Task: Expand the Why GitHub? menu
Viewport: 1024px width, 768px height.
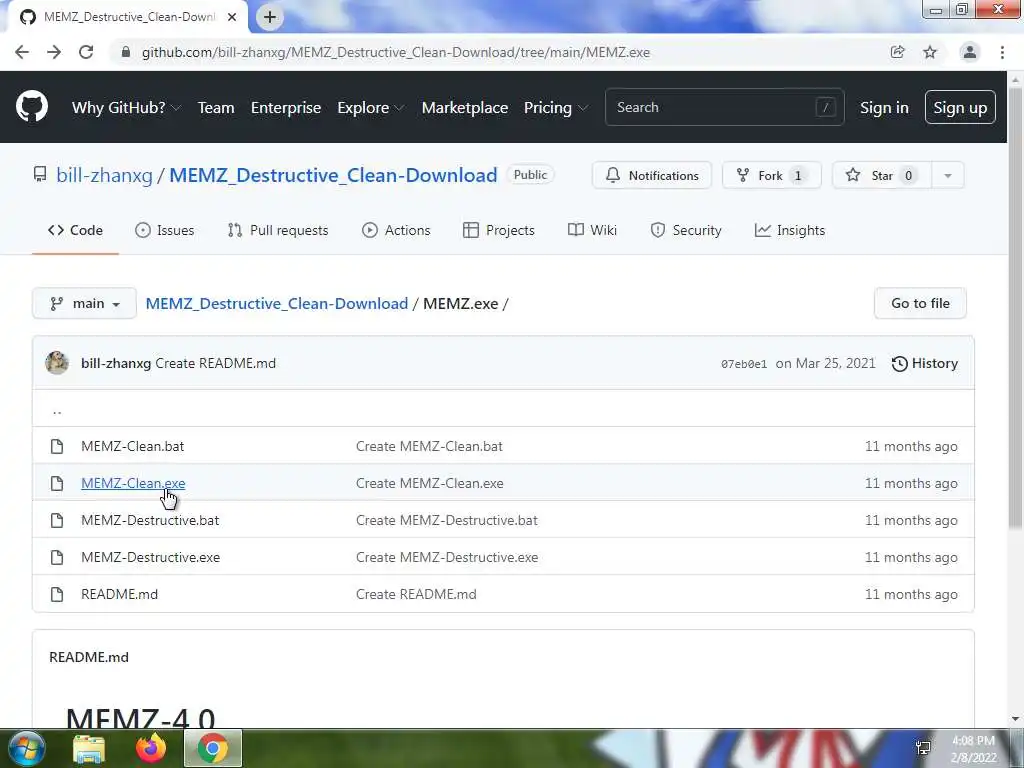Action: point(125,107)
